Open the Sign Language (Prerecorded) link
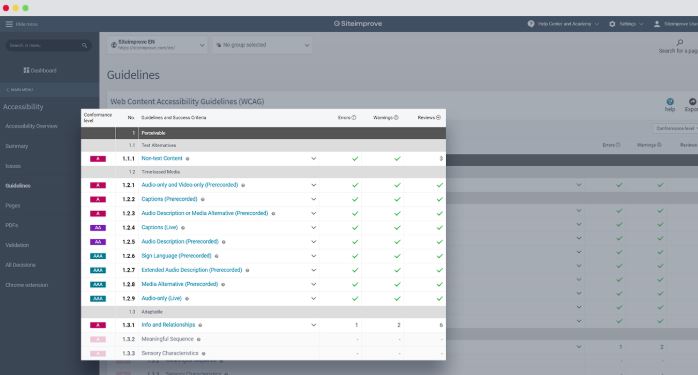This screenshot has width=698, height=375. (176, 256)
